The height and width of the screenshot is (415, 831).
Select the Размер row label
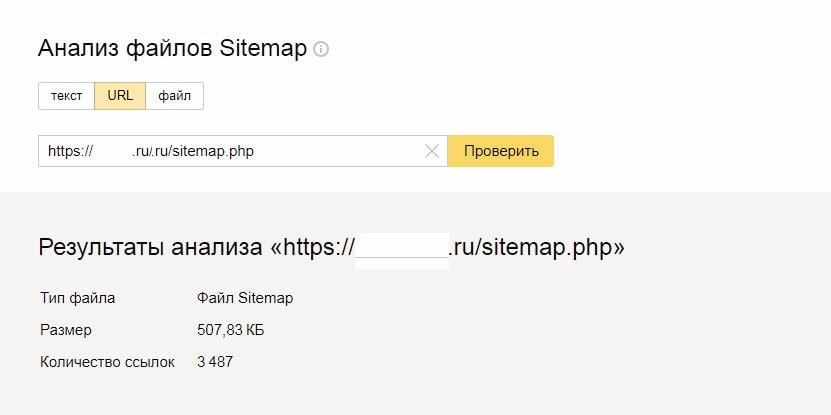click(x=65, y=330)
